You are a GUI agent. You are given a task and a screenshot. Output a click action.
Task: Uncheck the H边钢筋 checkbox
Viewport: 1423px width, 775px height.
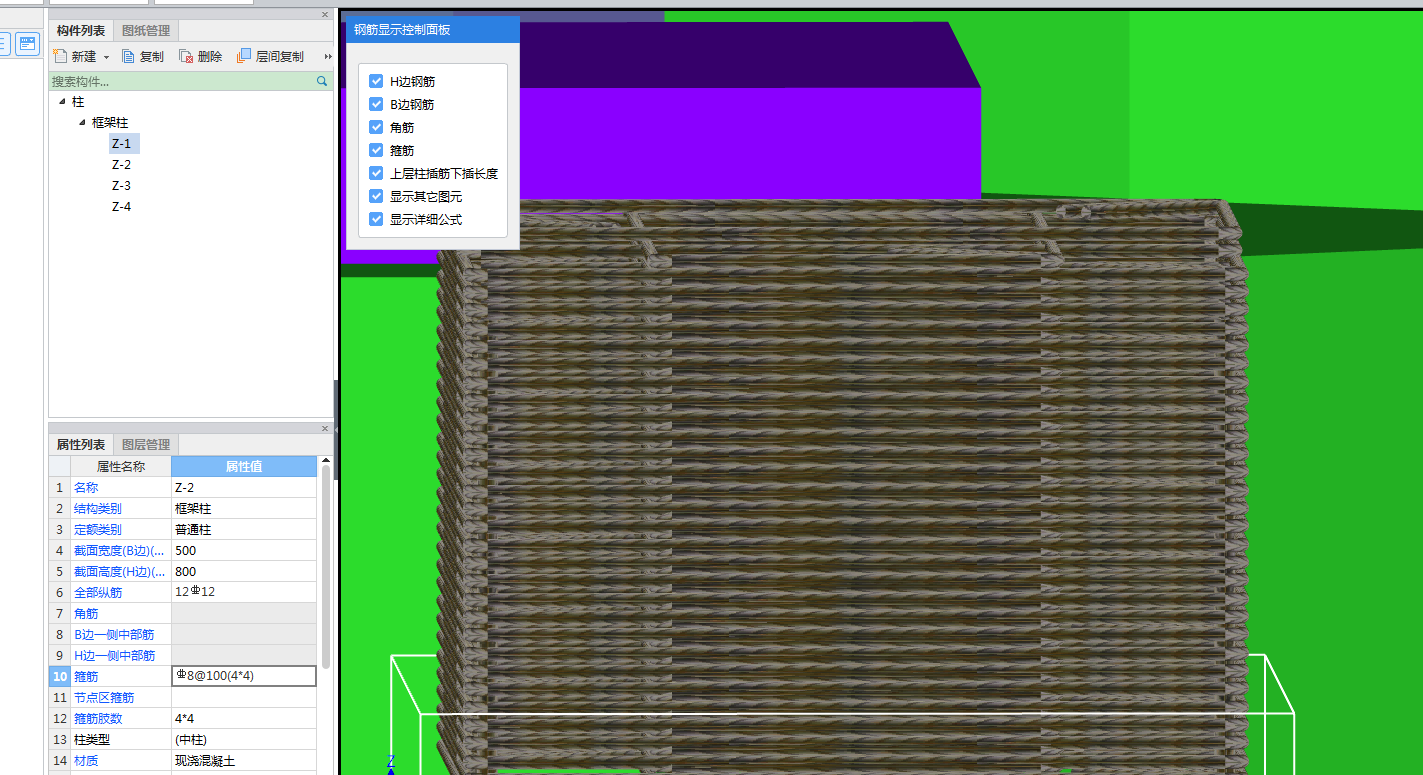click(x=376, y=81)
